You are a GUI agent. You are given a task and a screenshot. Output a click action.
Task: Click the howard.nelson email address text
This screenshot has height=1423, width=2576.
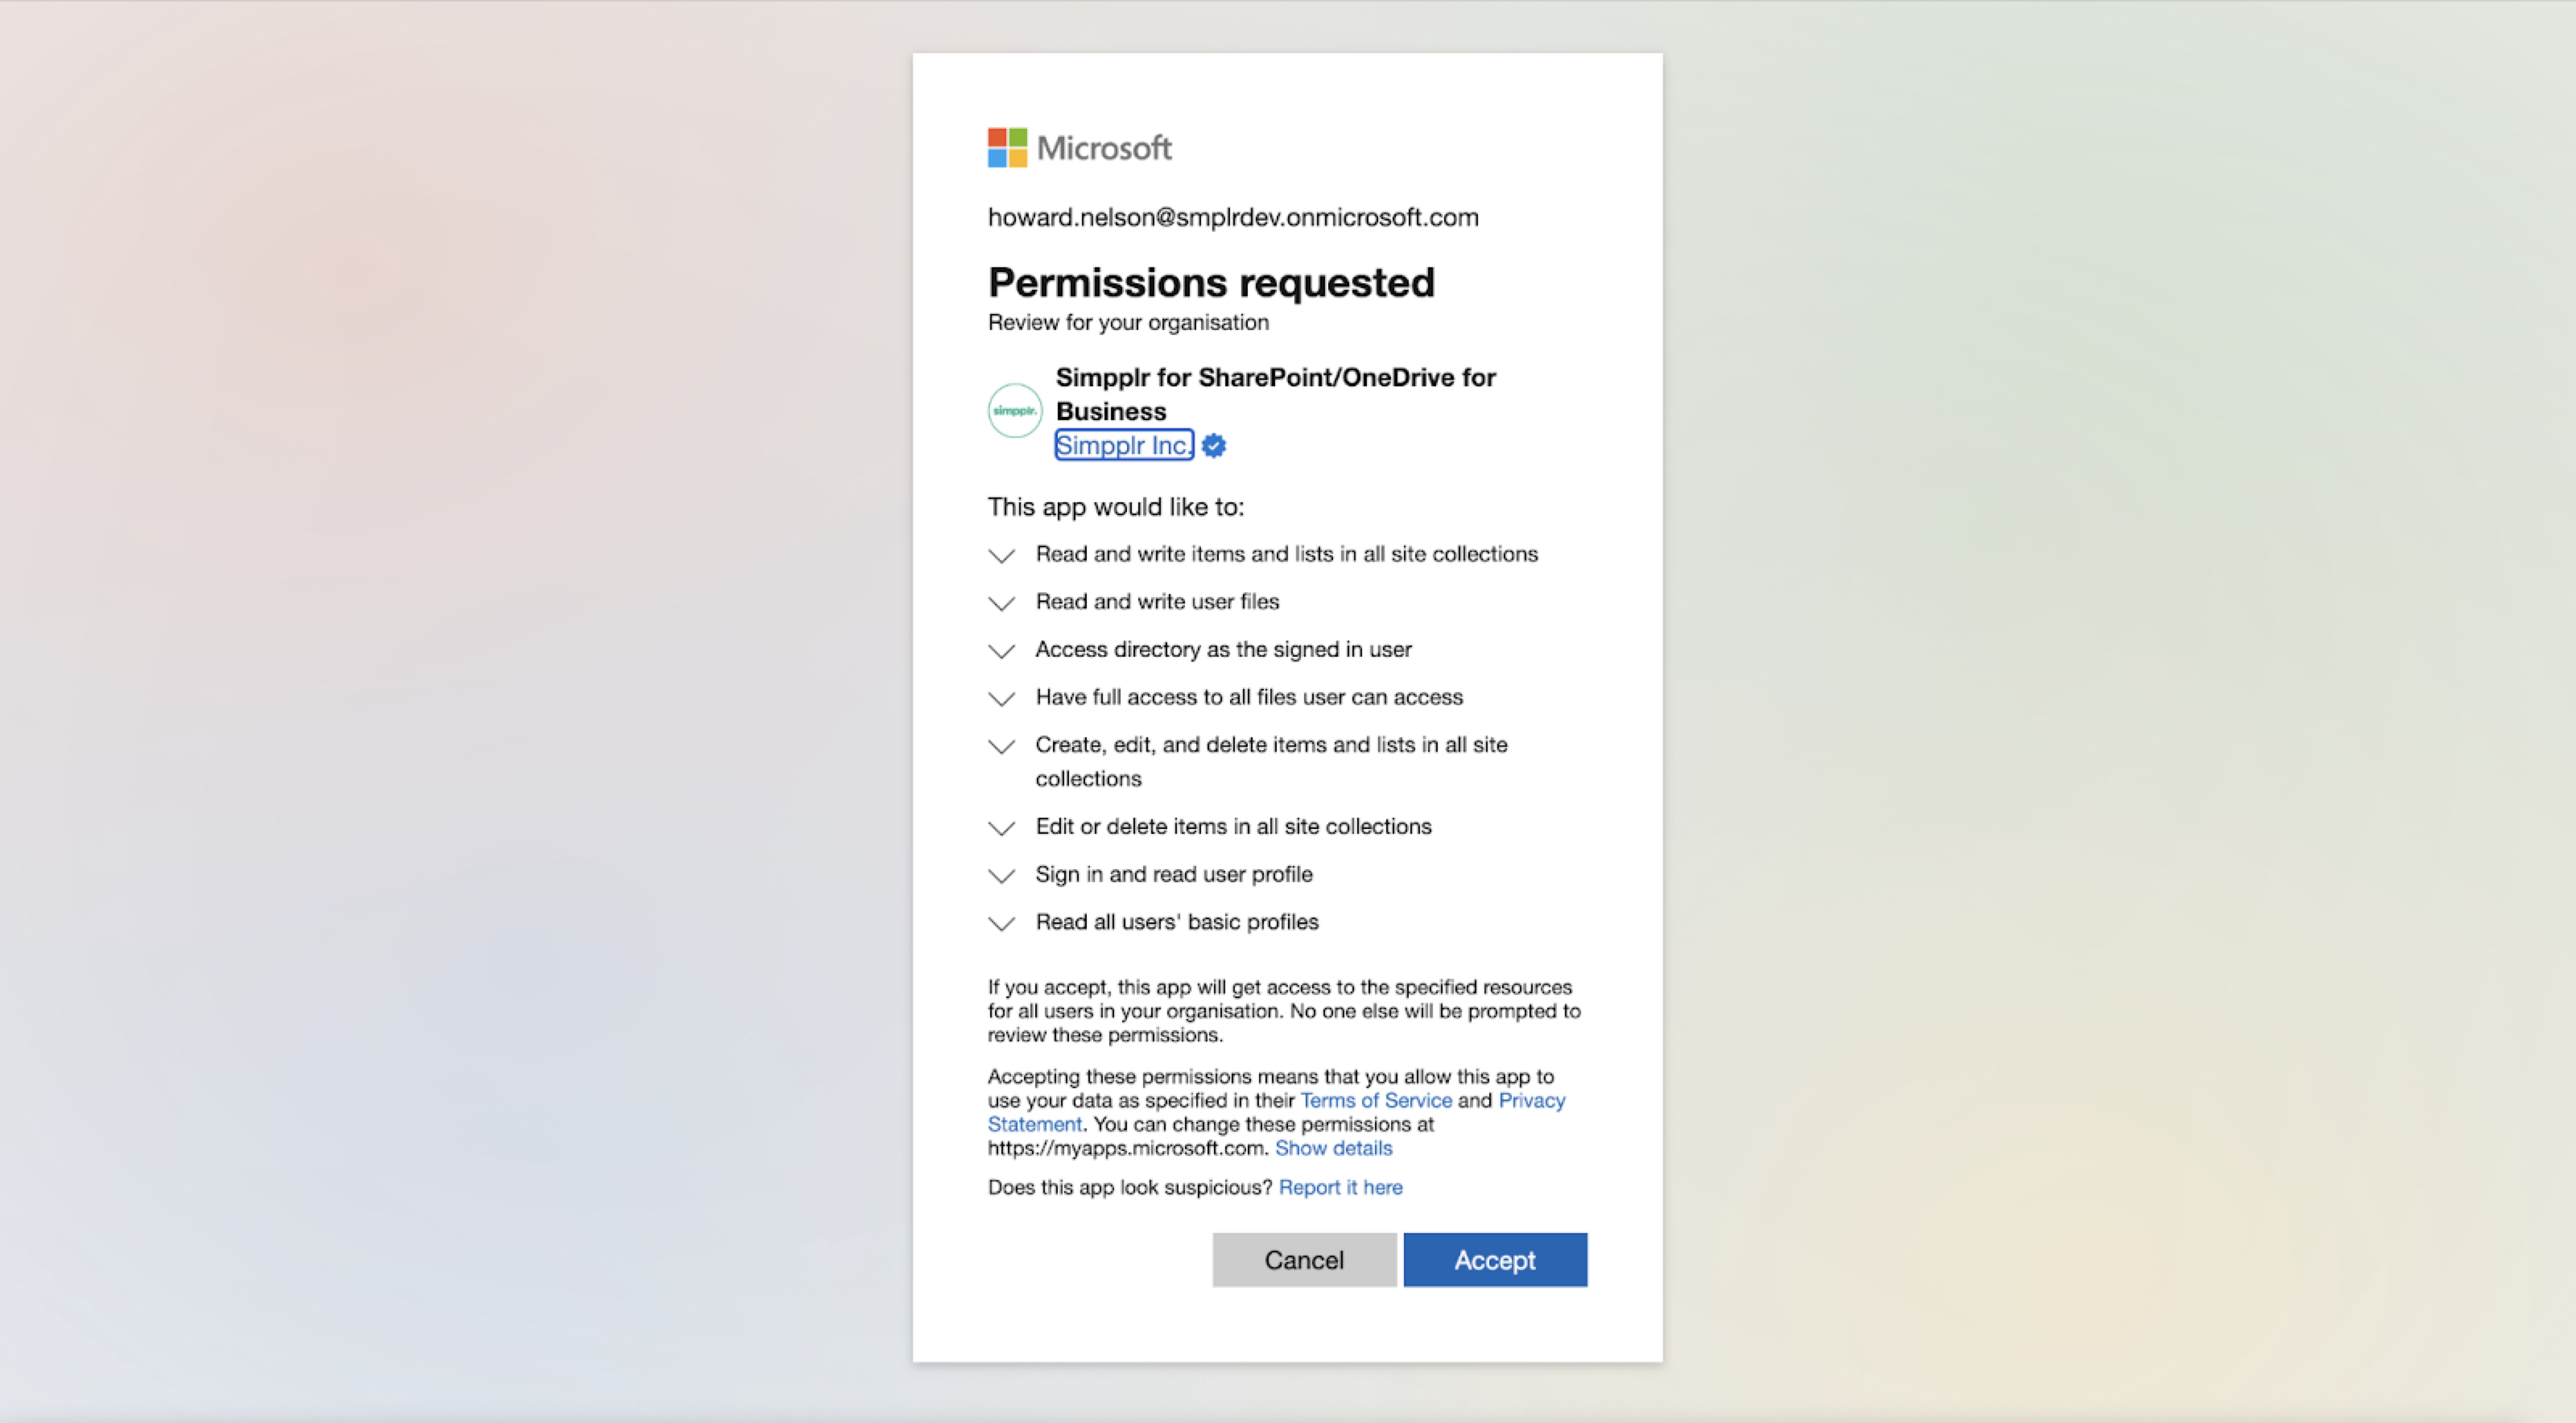pos(1233,217)
